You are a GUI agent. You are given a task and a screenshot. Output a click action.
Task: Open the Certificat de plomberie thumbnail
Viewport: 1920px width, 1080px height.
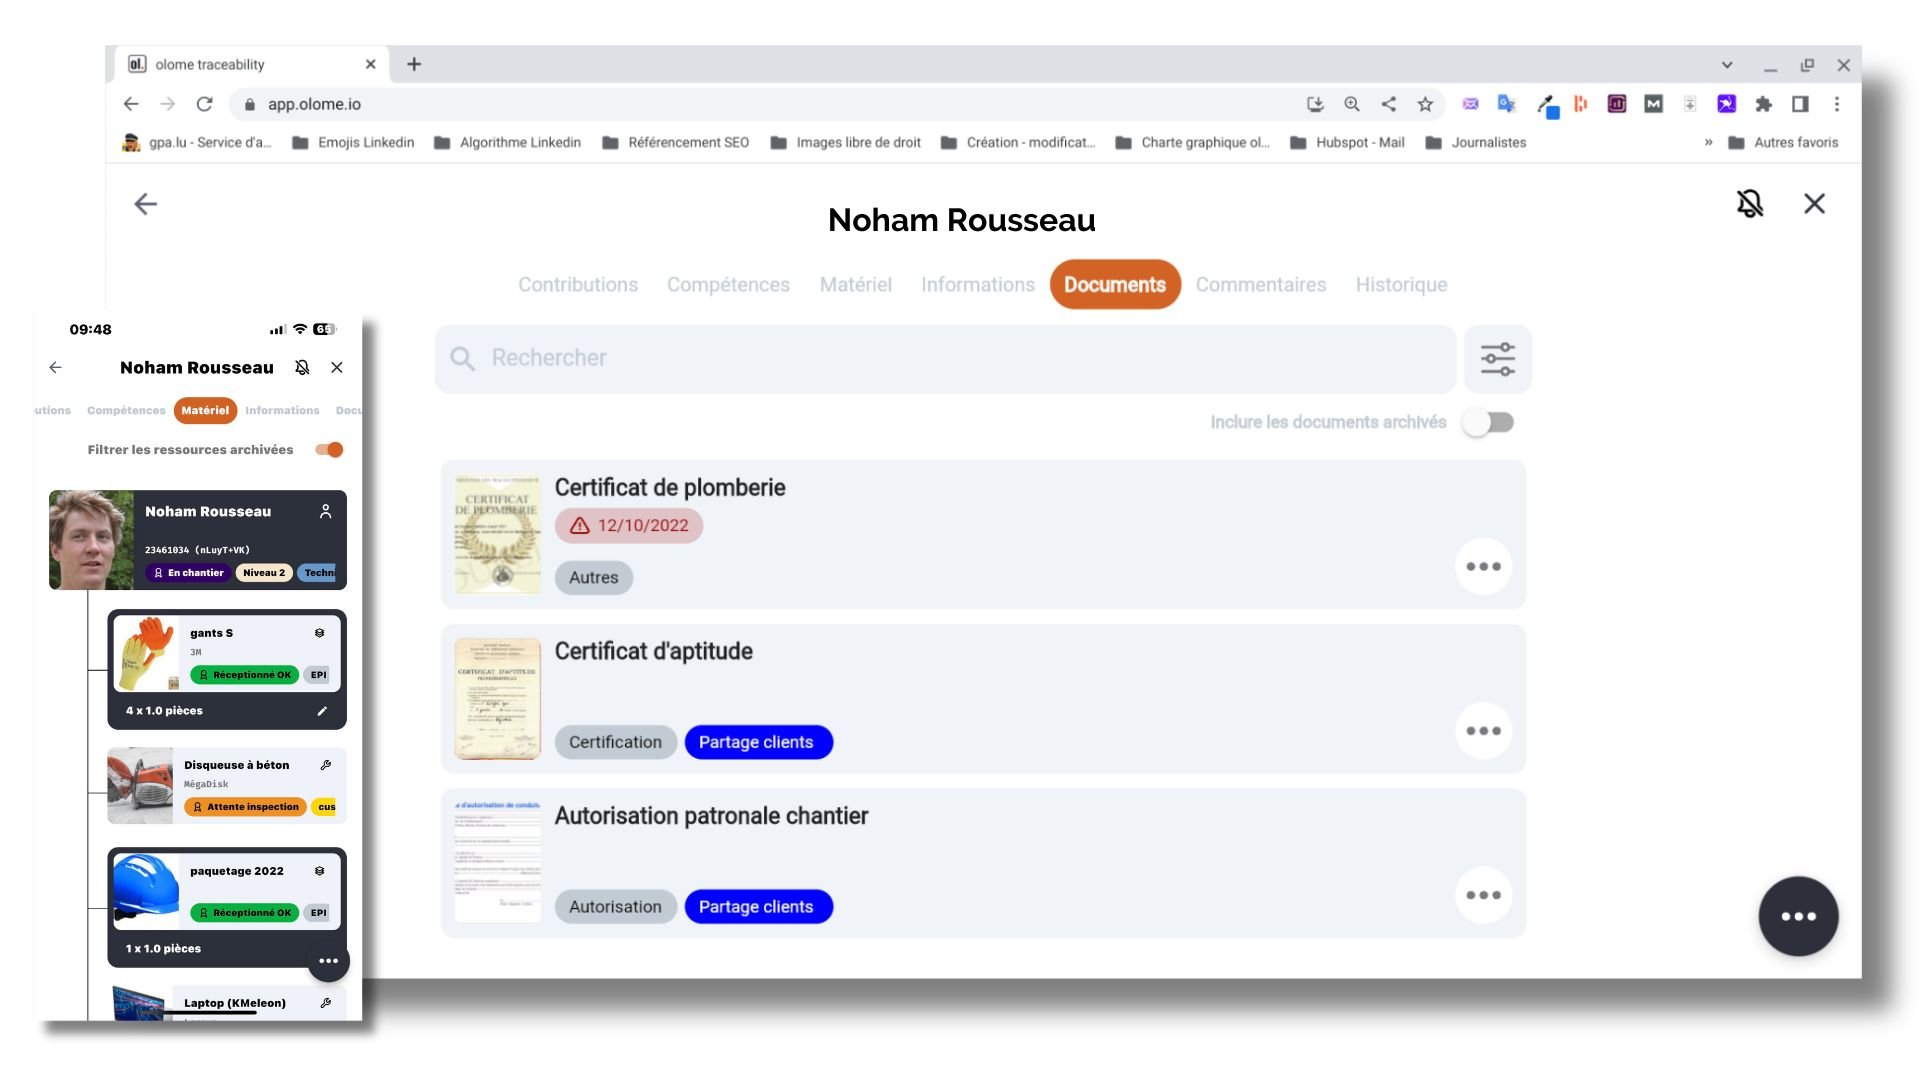pos(497,535)
